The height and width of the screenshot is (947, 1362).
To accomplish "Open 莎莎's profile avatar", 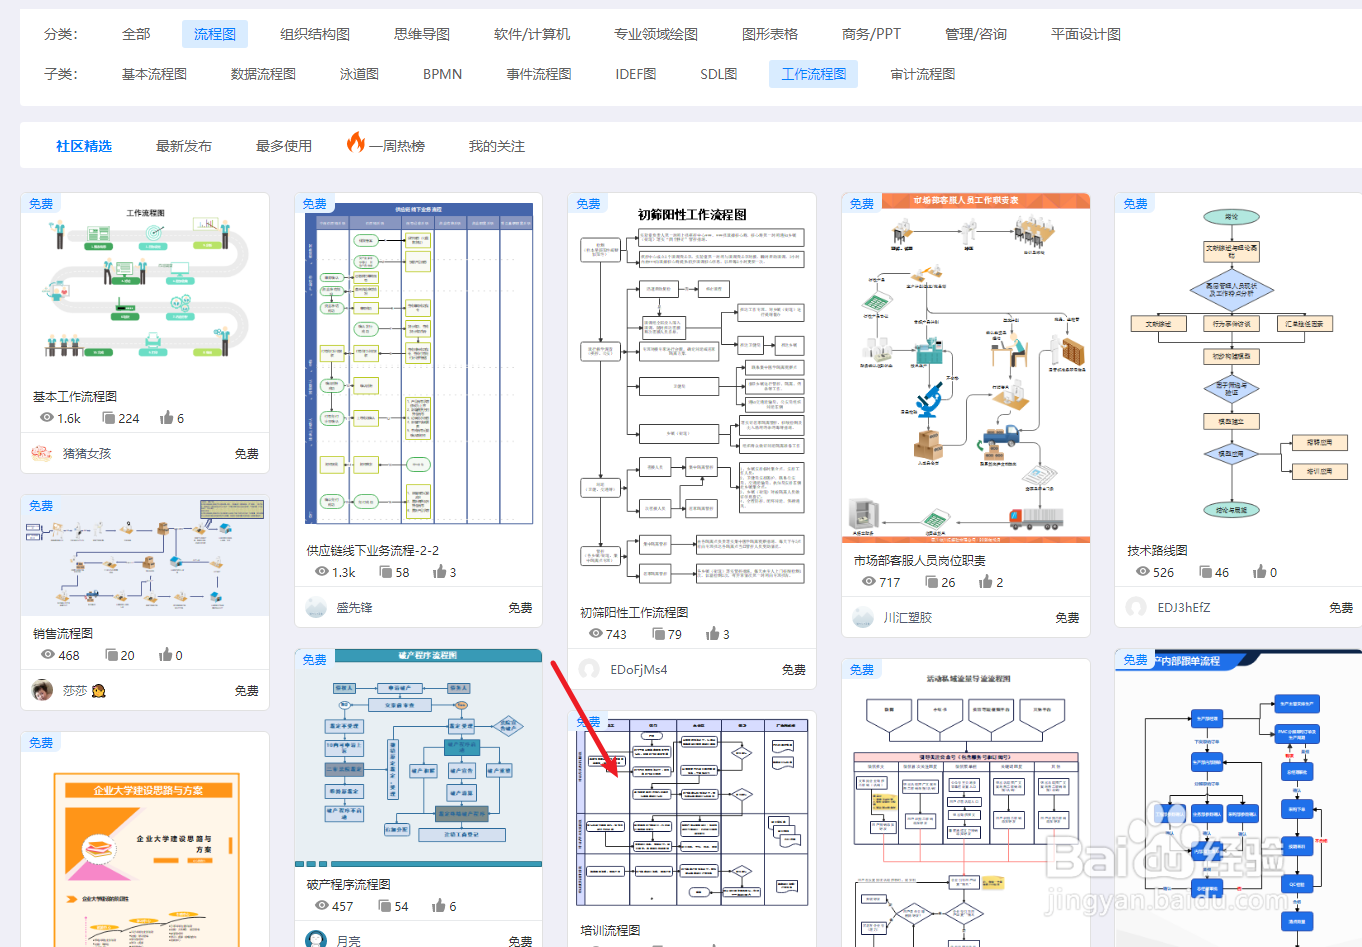I will (41, 690).
